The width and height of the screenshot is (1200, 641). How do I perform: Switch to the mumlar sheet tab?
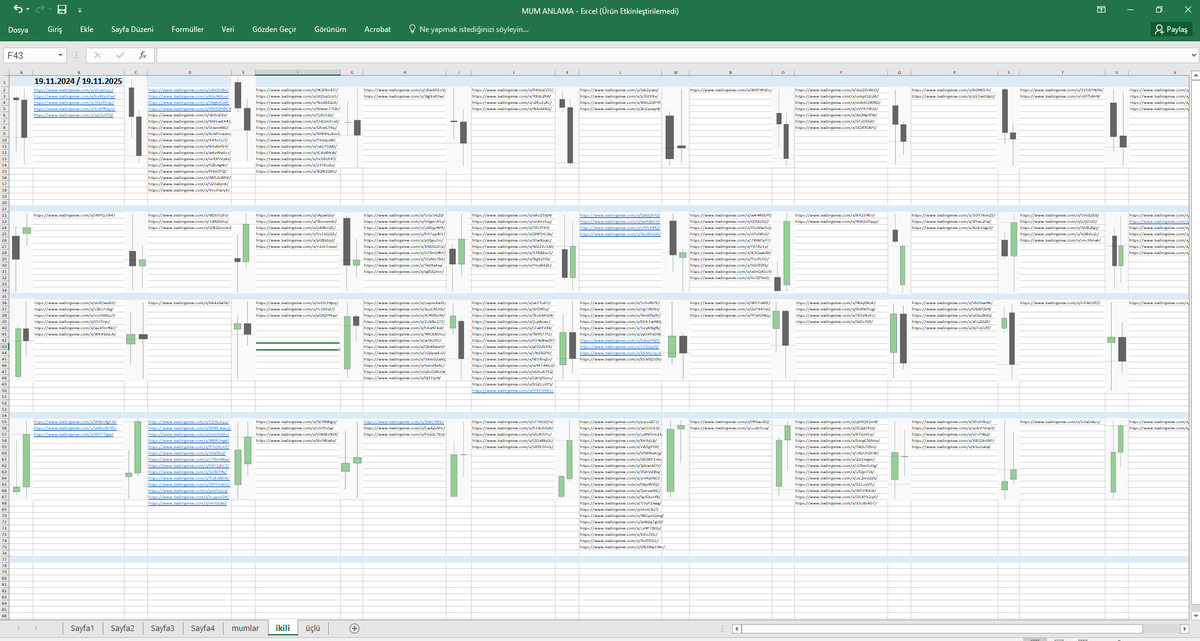[x=245, y=628]
